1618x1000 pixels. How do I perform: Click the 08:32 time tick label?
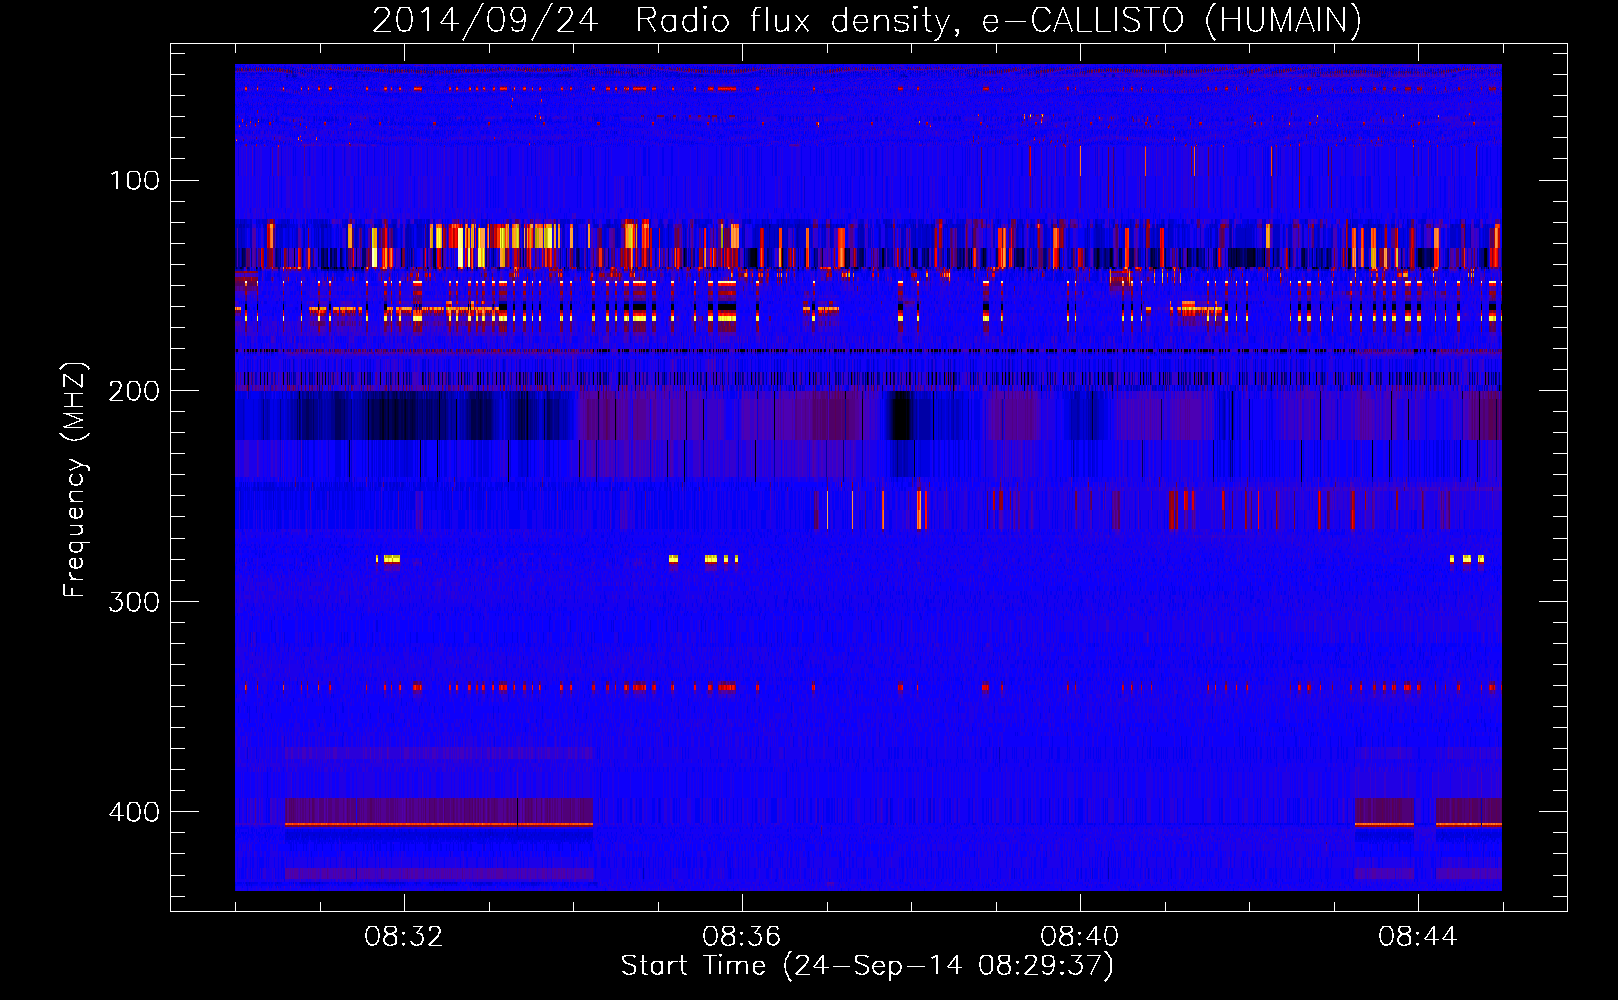[x=404, y=937]
